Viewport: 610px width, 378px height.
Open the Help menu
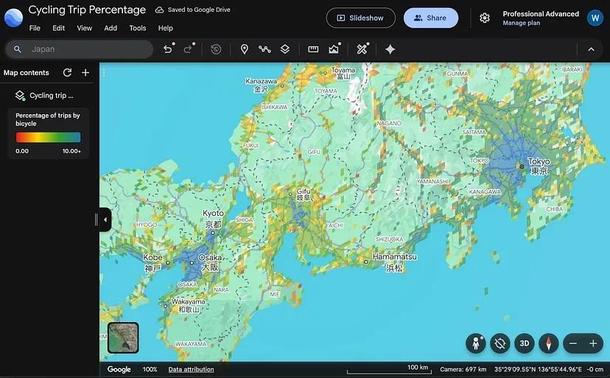(x=165, y=28)
